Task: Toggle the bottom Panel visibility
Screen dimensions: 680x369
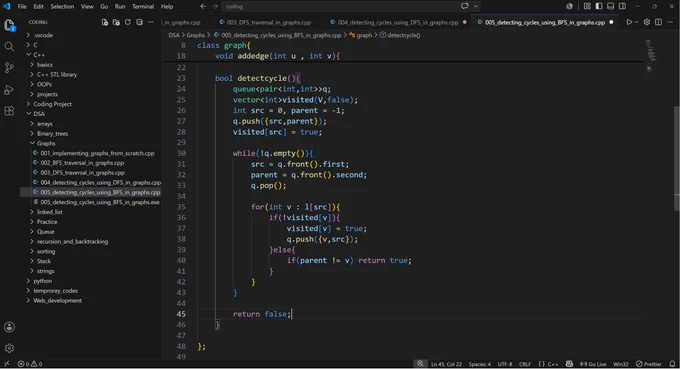Action: [x=611, y=6]
